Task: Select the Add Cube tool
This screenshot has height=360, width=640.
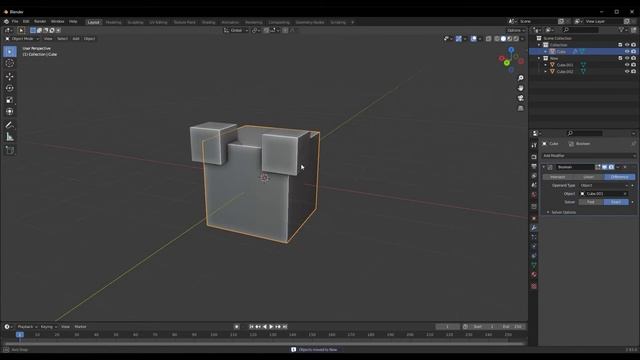Action: click(10, 150)
